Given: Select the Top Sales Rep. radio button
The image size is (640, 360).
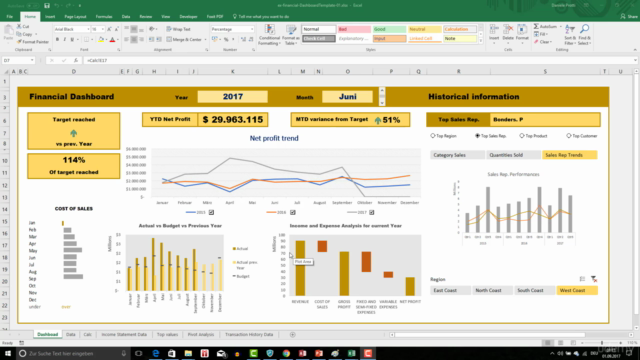Looking at the screenshot, I should pyautogui.click(x=478, y=136).
